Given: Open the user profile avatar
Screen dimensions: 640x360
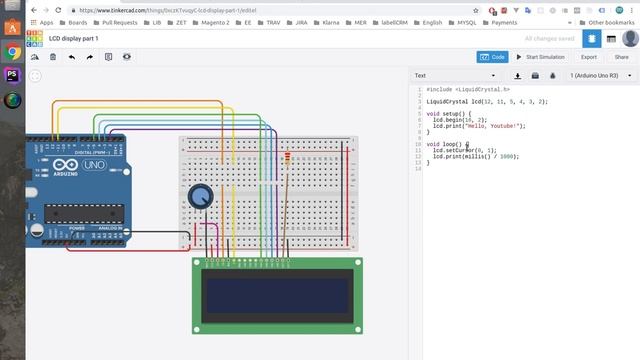Looking at the screenshot, I should click(630, 39).
